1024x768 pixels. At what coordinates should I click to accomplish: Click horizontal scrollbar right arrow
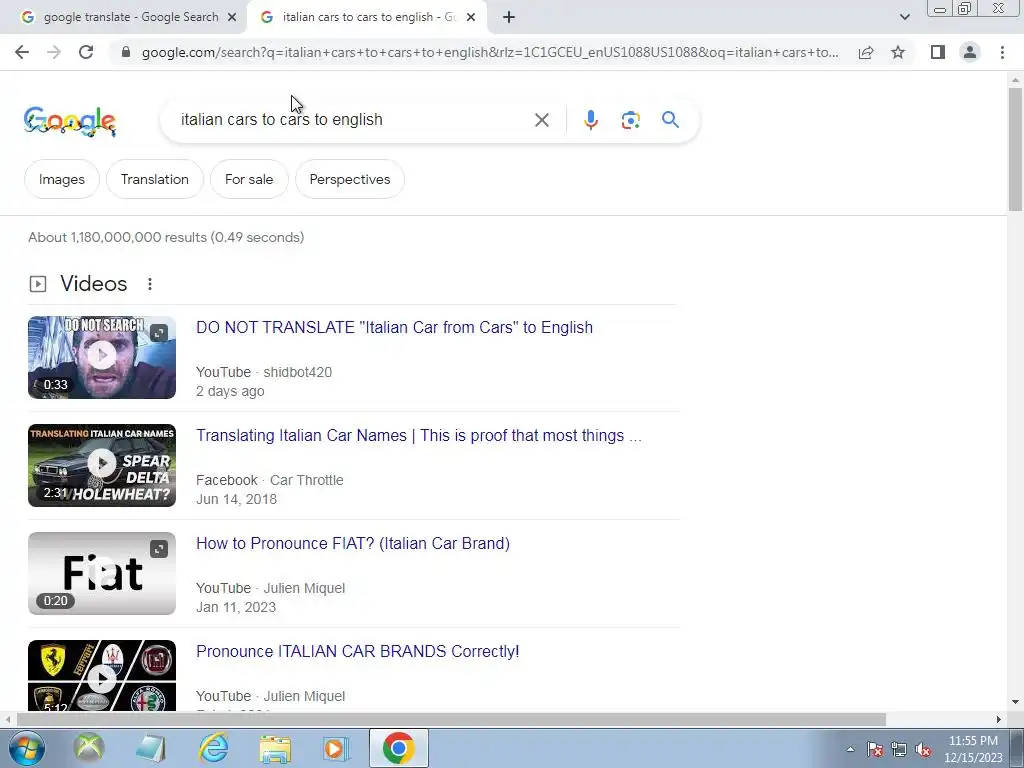tap(999, 720)
